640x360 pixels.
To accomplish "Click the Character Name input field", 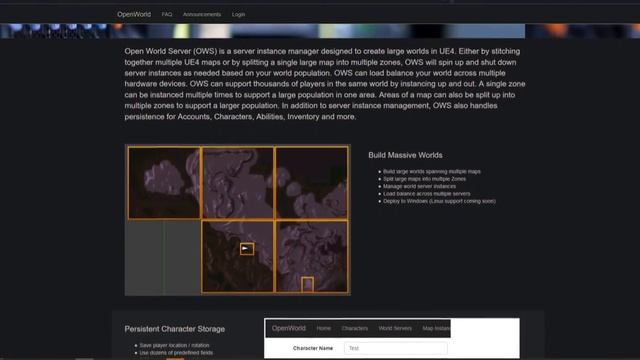I will point(396,348).
